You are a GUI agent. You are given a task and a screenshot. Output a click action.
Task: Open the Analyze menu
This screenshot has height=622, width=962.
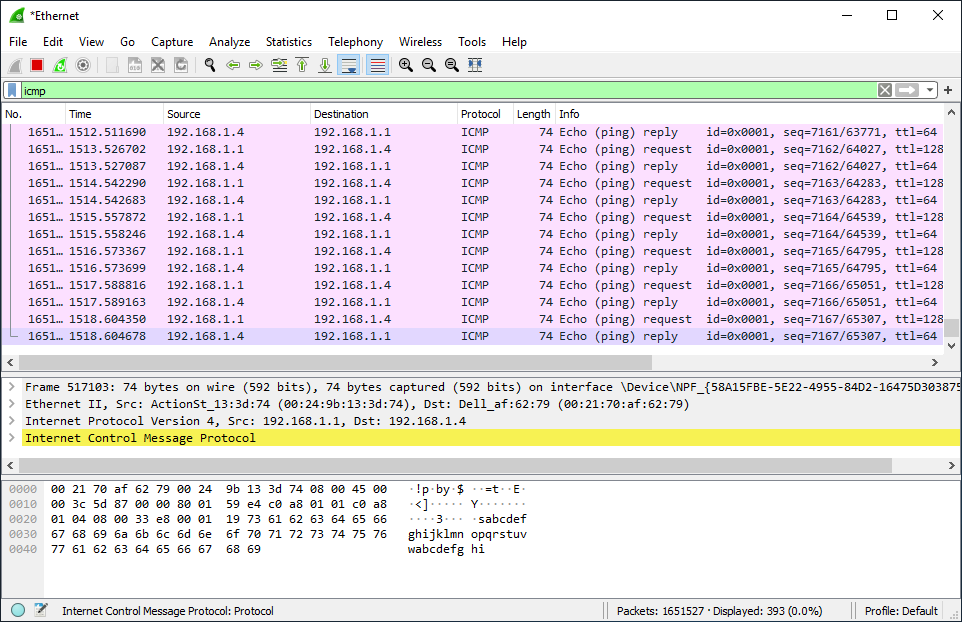[229, 42]
